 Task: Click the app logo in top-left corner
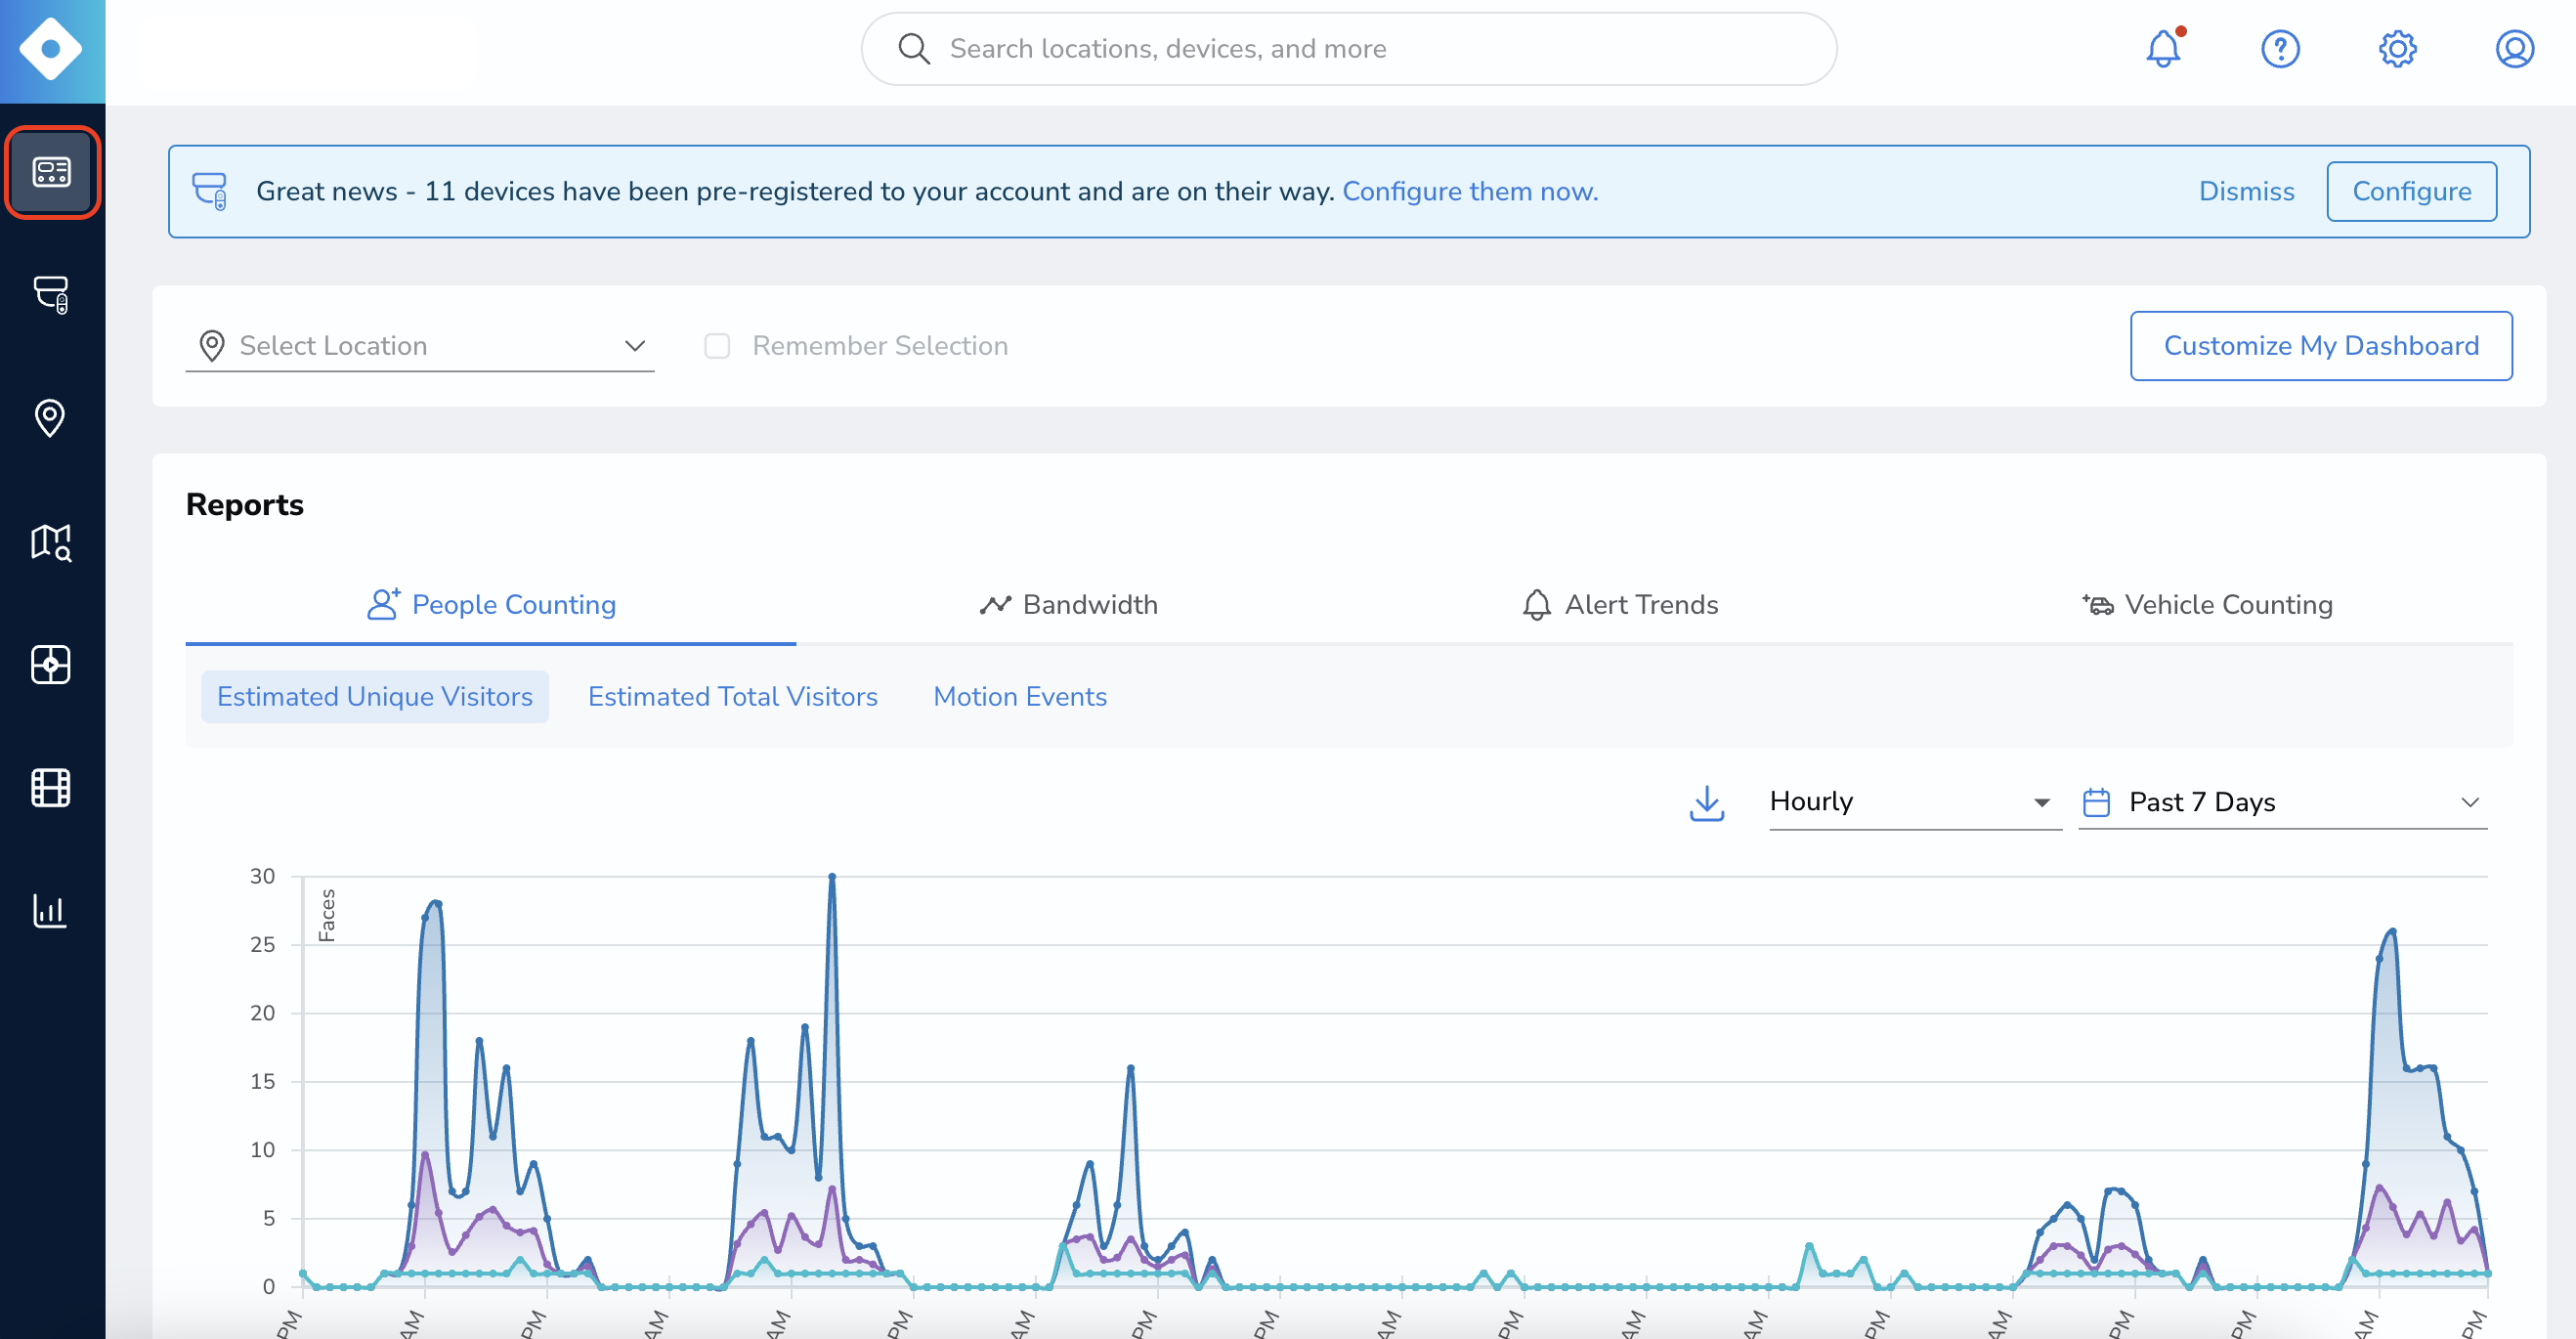(x=52, y=50)
